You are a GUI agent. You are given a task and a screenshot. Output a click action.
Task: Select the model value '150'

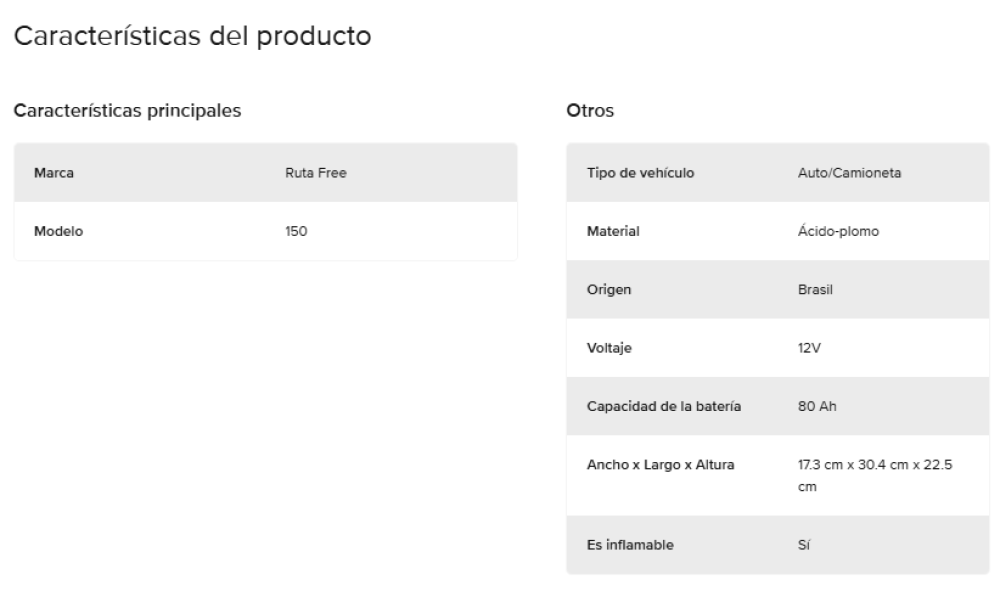[x=296, y=231]
